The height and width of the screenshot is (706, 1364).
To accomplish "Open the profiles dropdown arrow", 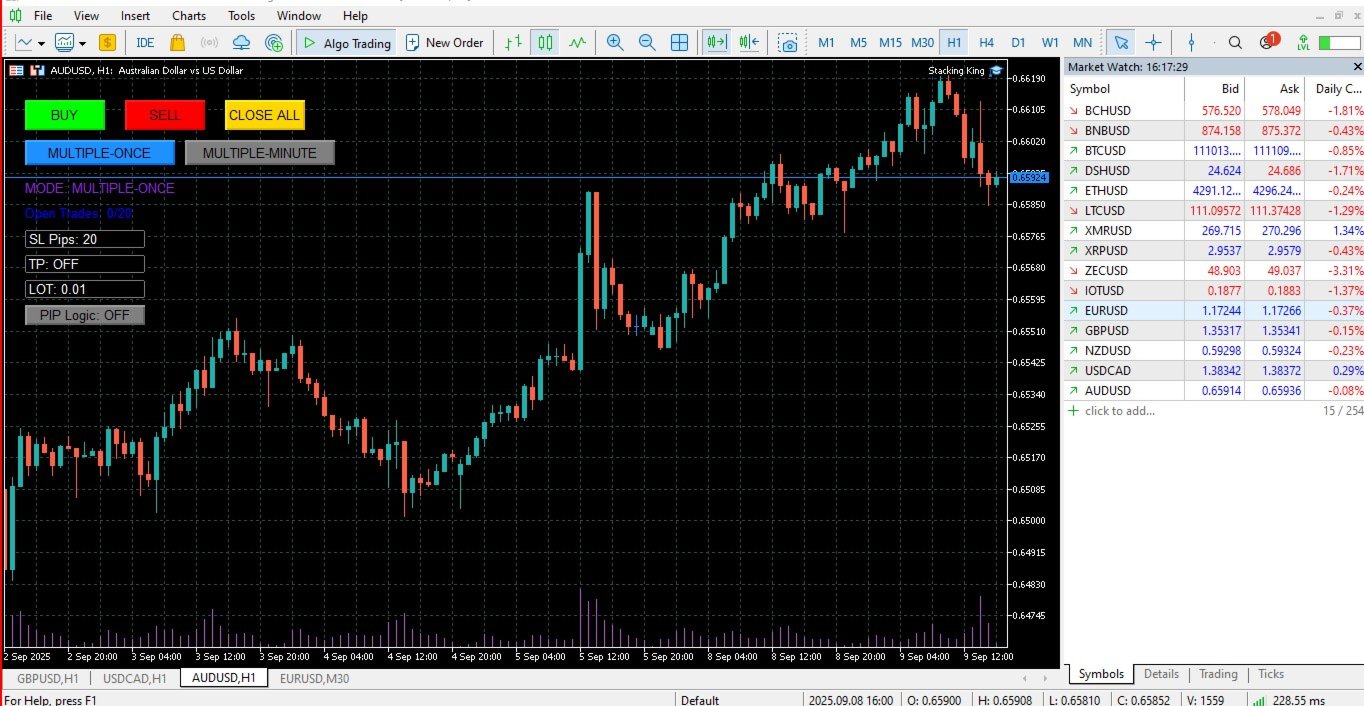I will tap(82, 43).
